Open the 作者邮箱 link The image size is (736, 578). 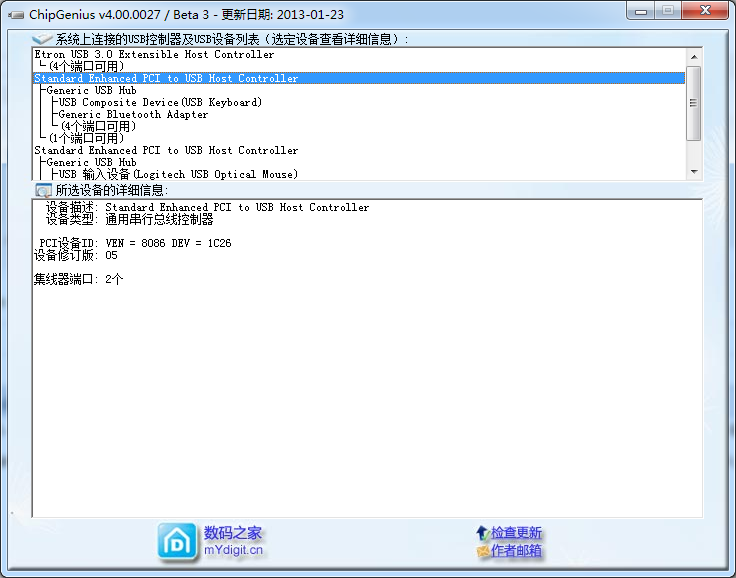(516, 550)
